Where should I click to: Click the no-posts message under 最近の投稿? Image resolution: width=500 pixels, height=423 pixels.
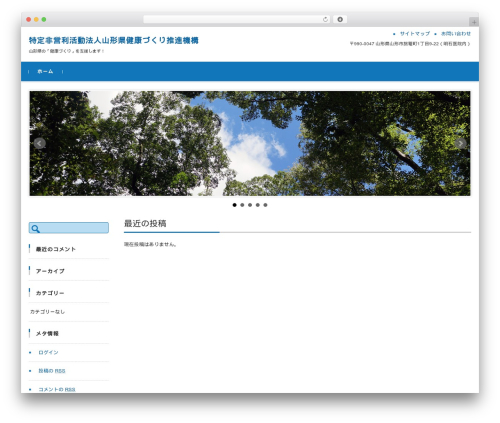[150, 244]
